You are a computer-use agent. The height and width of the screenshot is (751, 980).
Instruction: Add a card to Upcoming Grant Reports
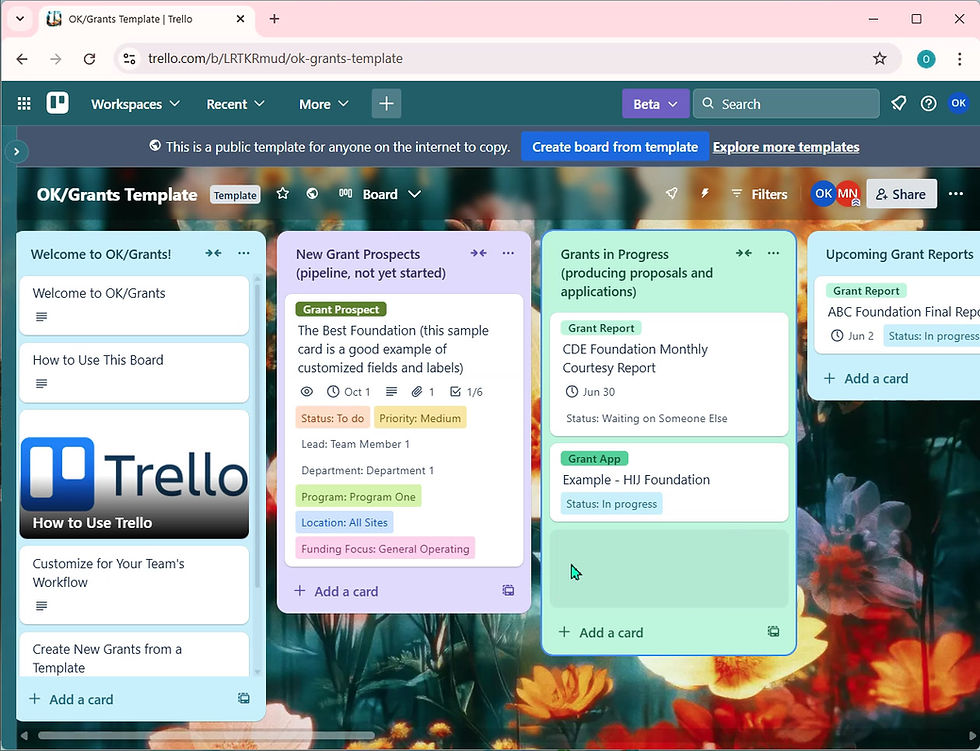click(867, 379)
